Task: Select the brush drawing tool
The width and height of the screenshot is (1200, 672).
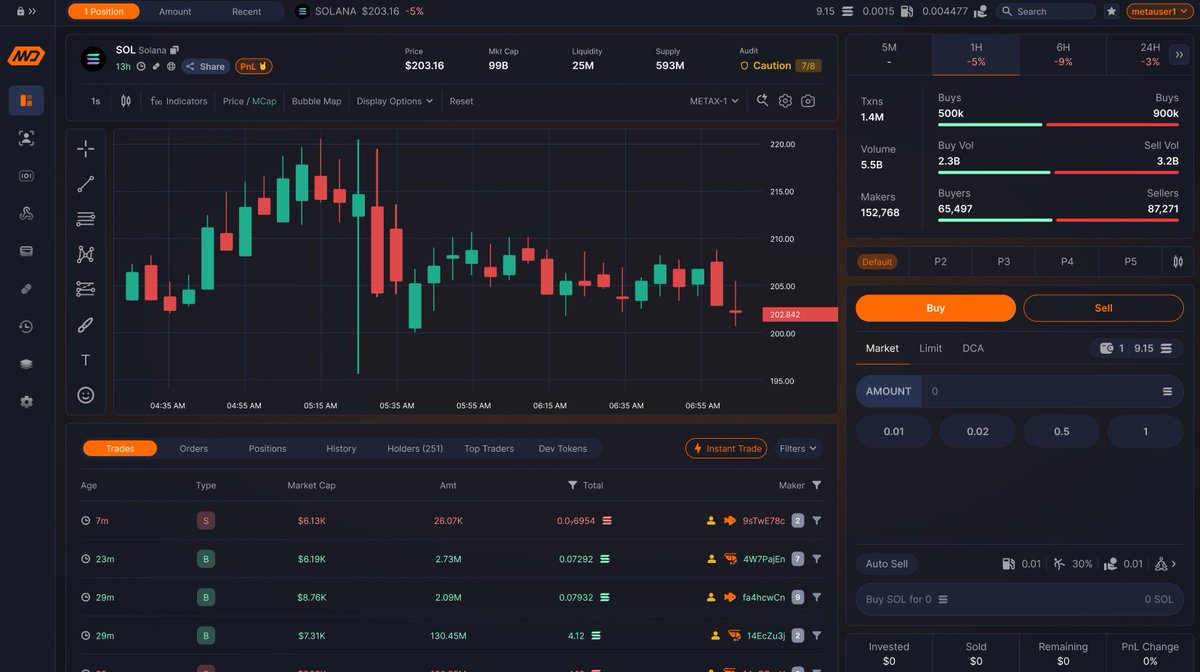Action: (x=85, y=324)
